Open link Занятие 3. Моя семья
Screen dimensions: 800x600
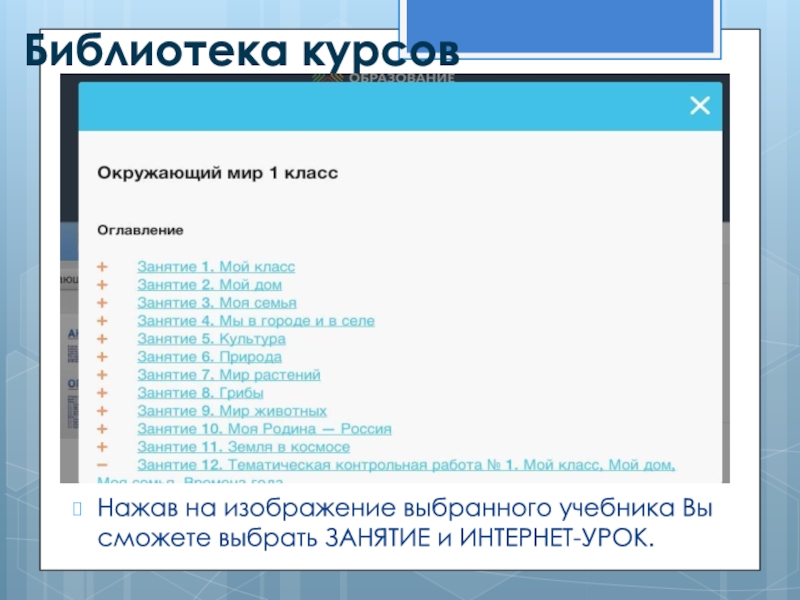tap(217, 303)
